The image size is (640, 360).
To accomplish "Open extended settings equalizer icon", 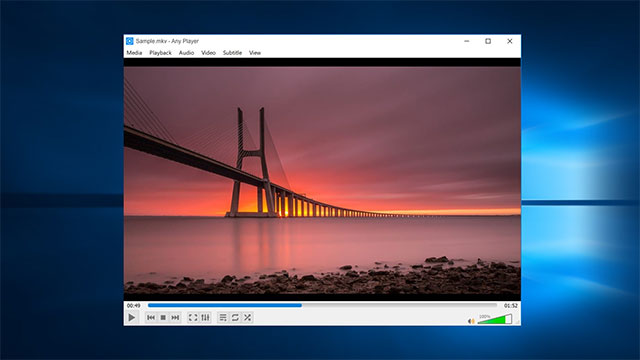I will (x=205, y=318).
